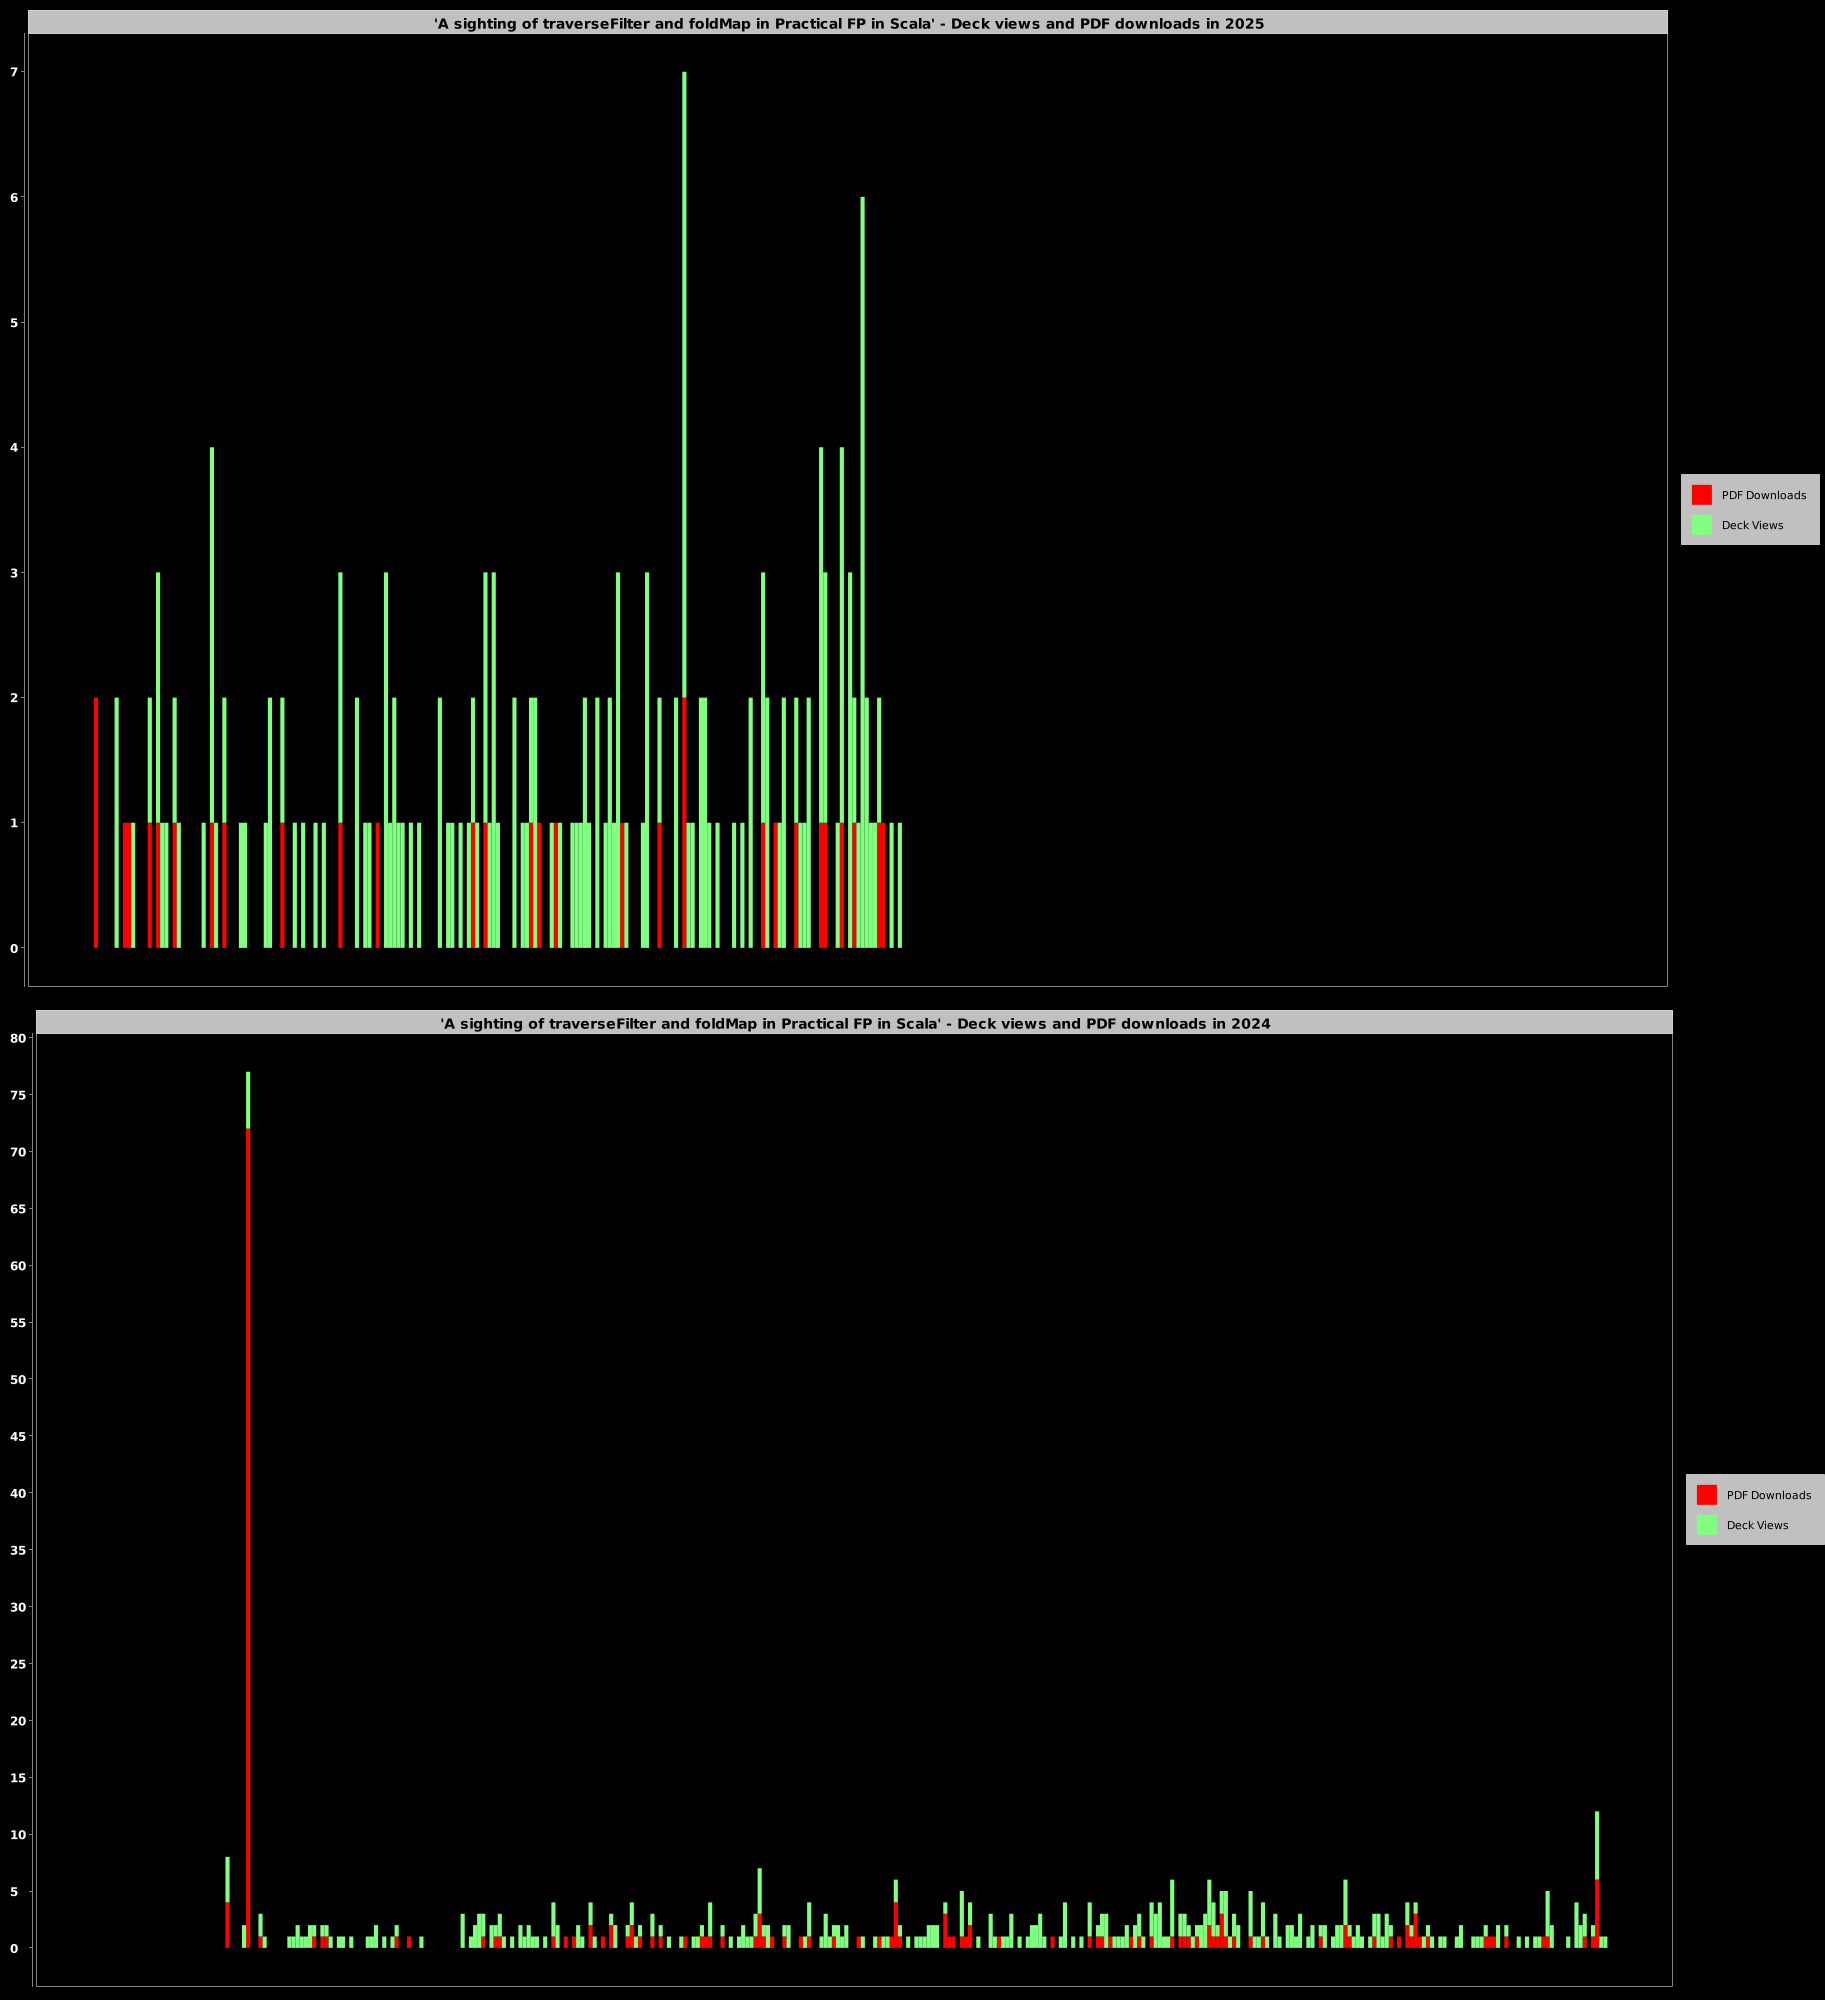Click the '55' y-axis label in 2024 chart
The width and height of the screenshot is (1825, 2000).
point(18,1323)
